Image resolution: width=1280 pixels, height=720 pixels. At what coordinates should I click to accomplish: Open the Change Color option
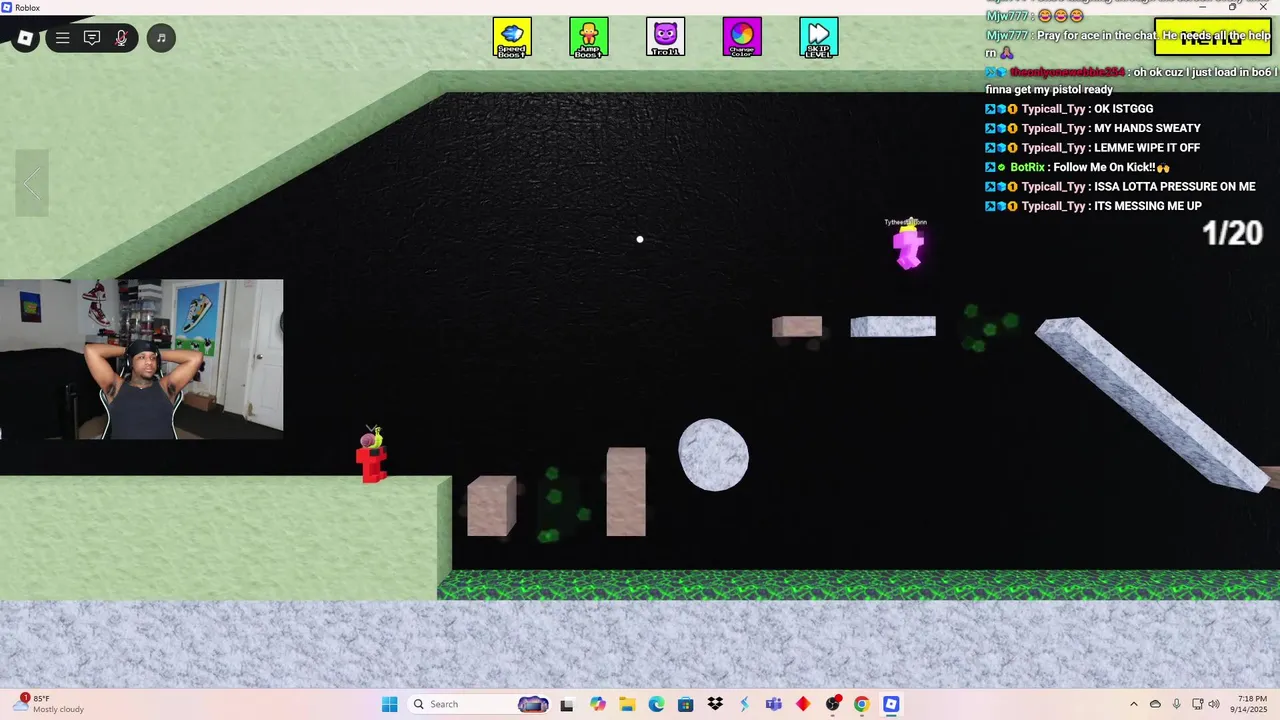[742, 37]
